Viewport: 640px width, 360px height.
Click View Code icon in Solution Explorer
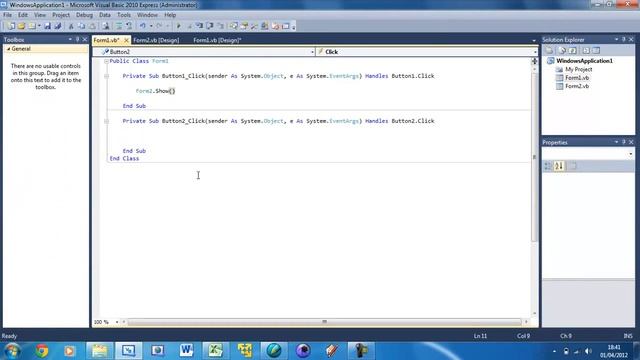coord(586,51)
